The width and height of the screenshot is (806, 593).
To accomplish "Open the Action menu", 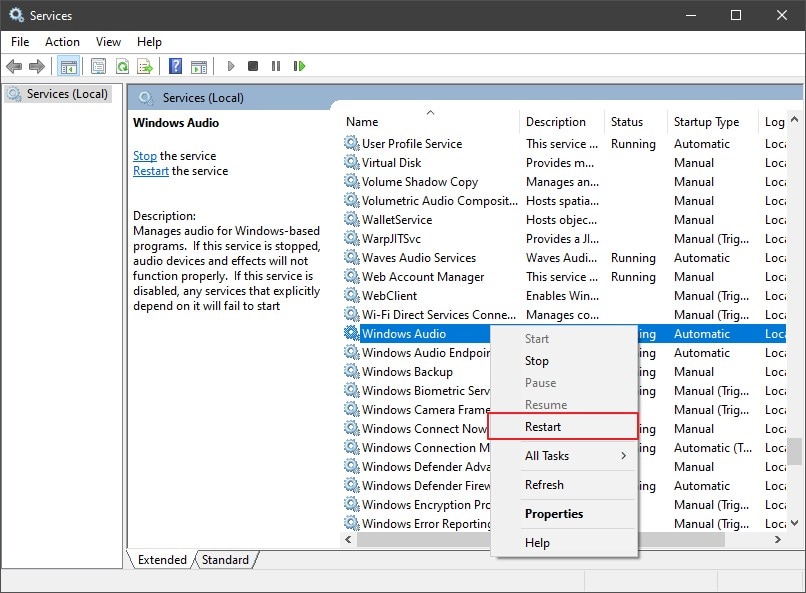I will (62, 42).
